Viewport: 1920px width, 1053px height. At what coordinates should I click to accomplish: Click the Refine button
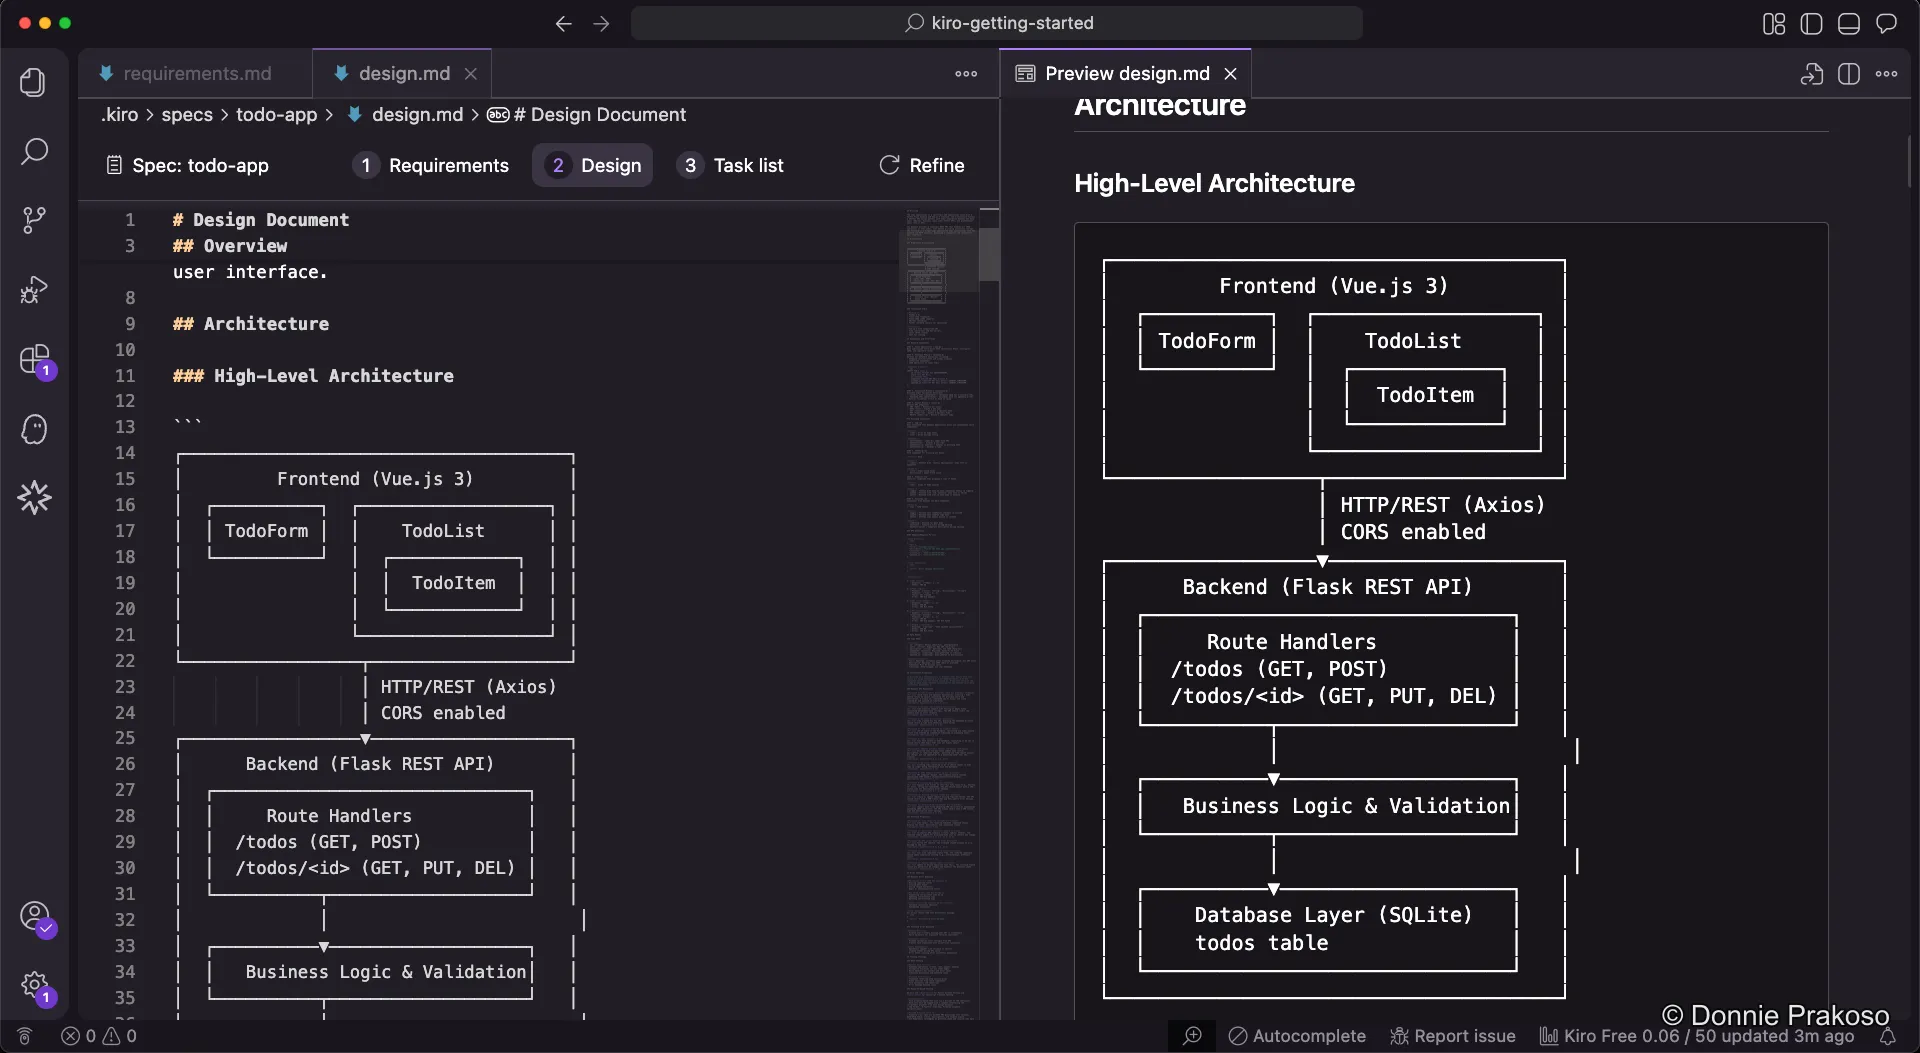click(x=922, y=166)
